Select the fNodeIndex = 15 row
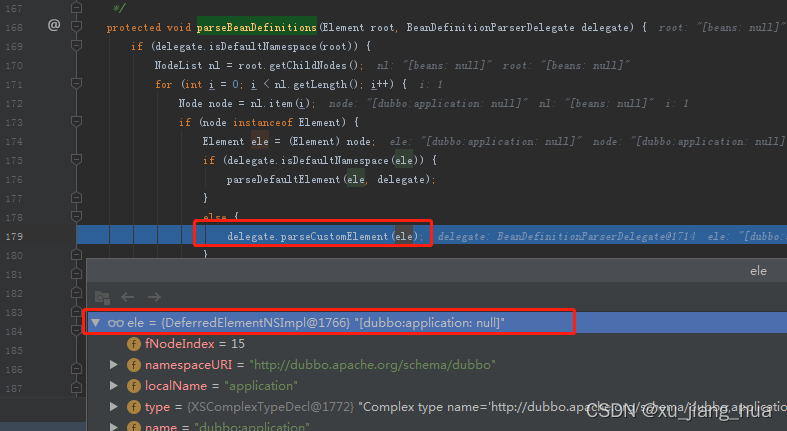The image size is (787, 431). click(x=436, y=344)
